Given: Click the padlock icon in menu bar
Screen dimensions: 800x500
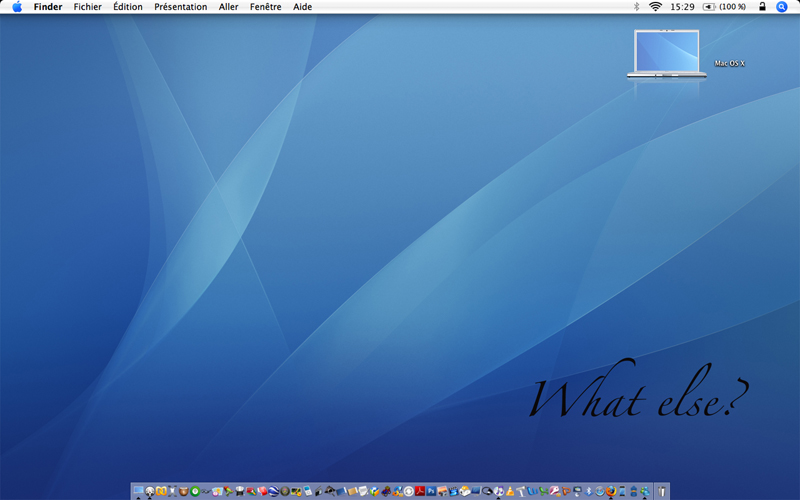Looking at the screenshot, I should [762, 7].
